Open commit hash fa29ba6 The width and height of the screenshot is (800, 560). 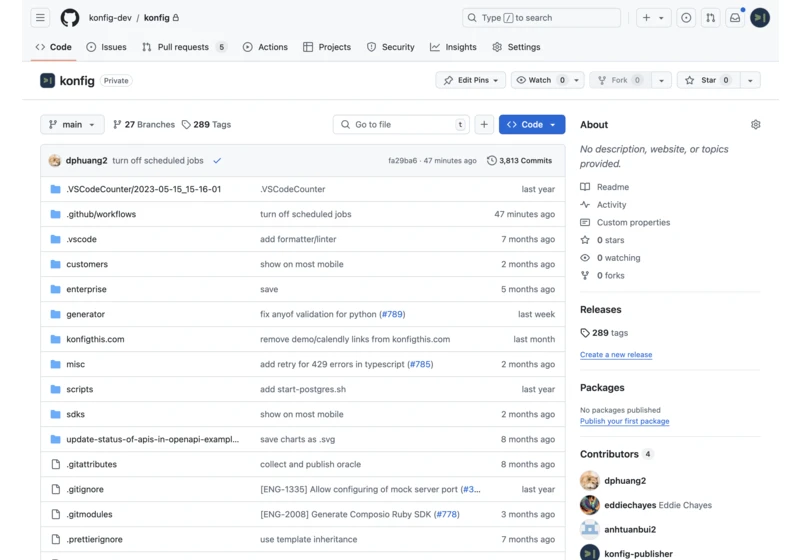click(x=403, y=161)
